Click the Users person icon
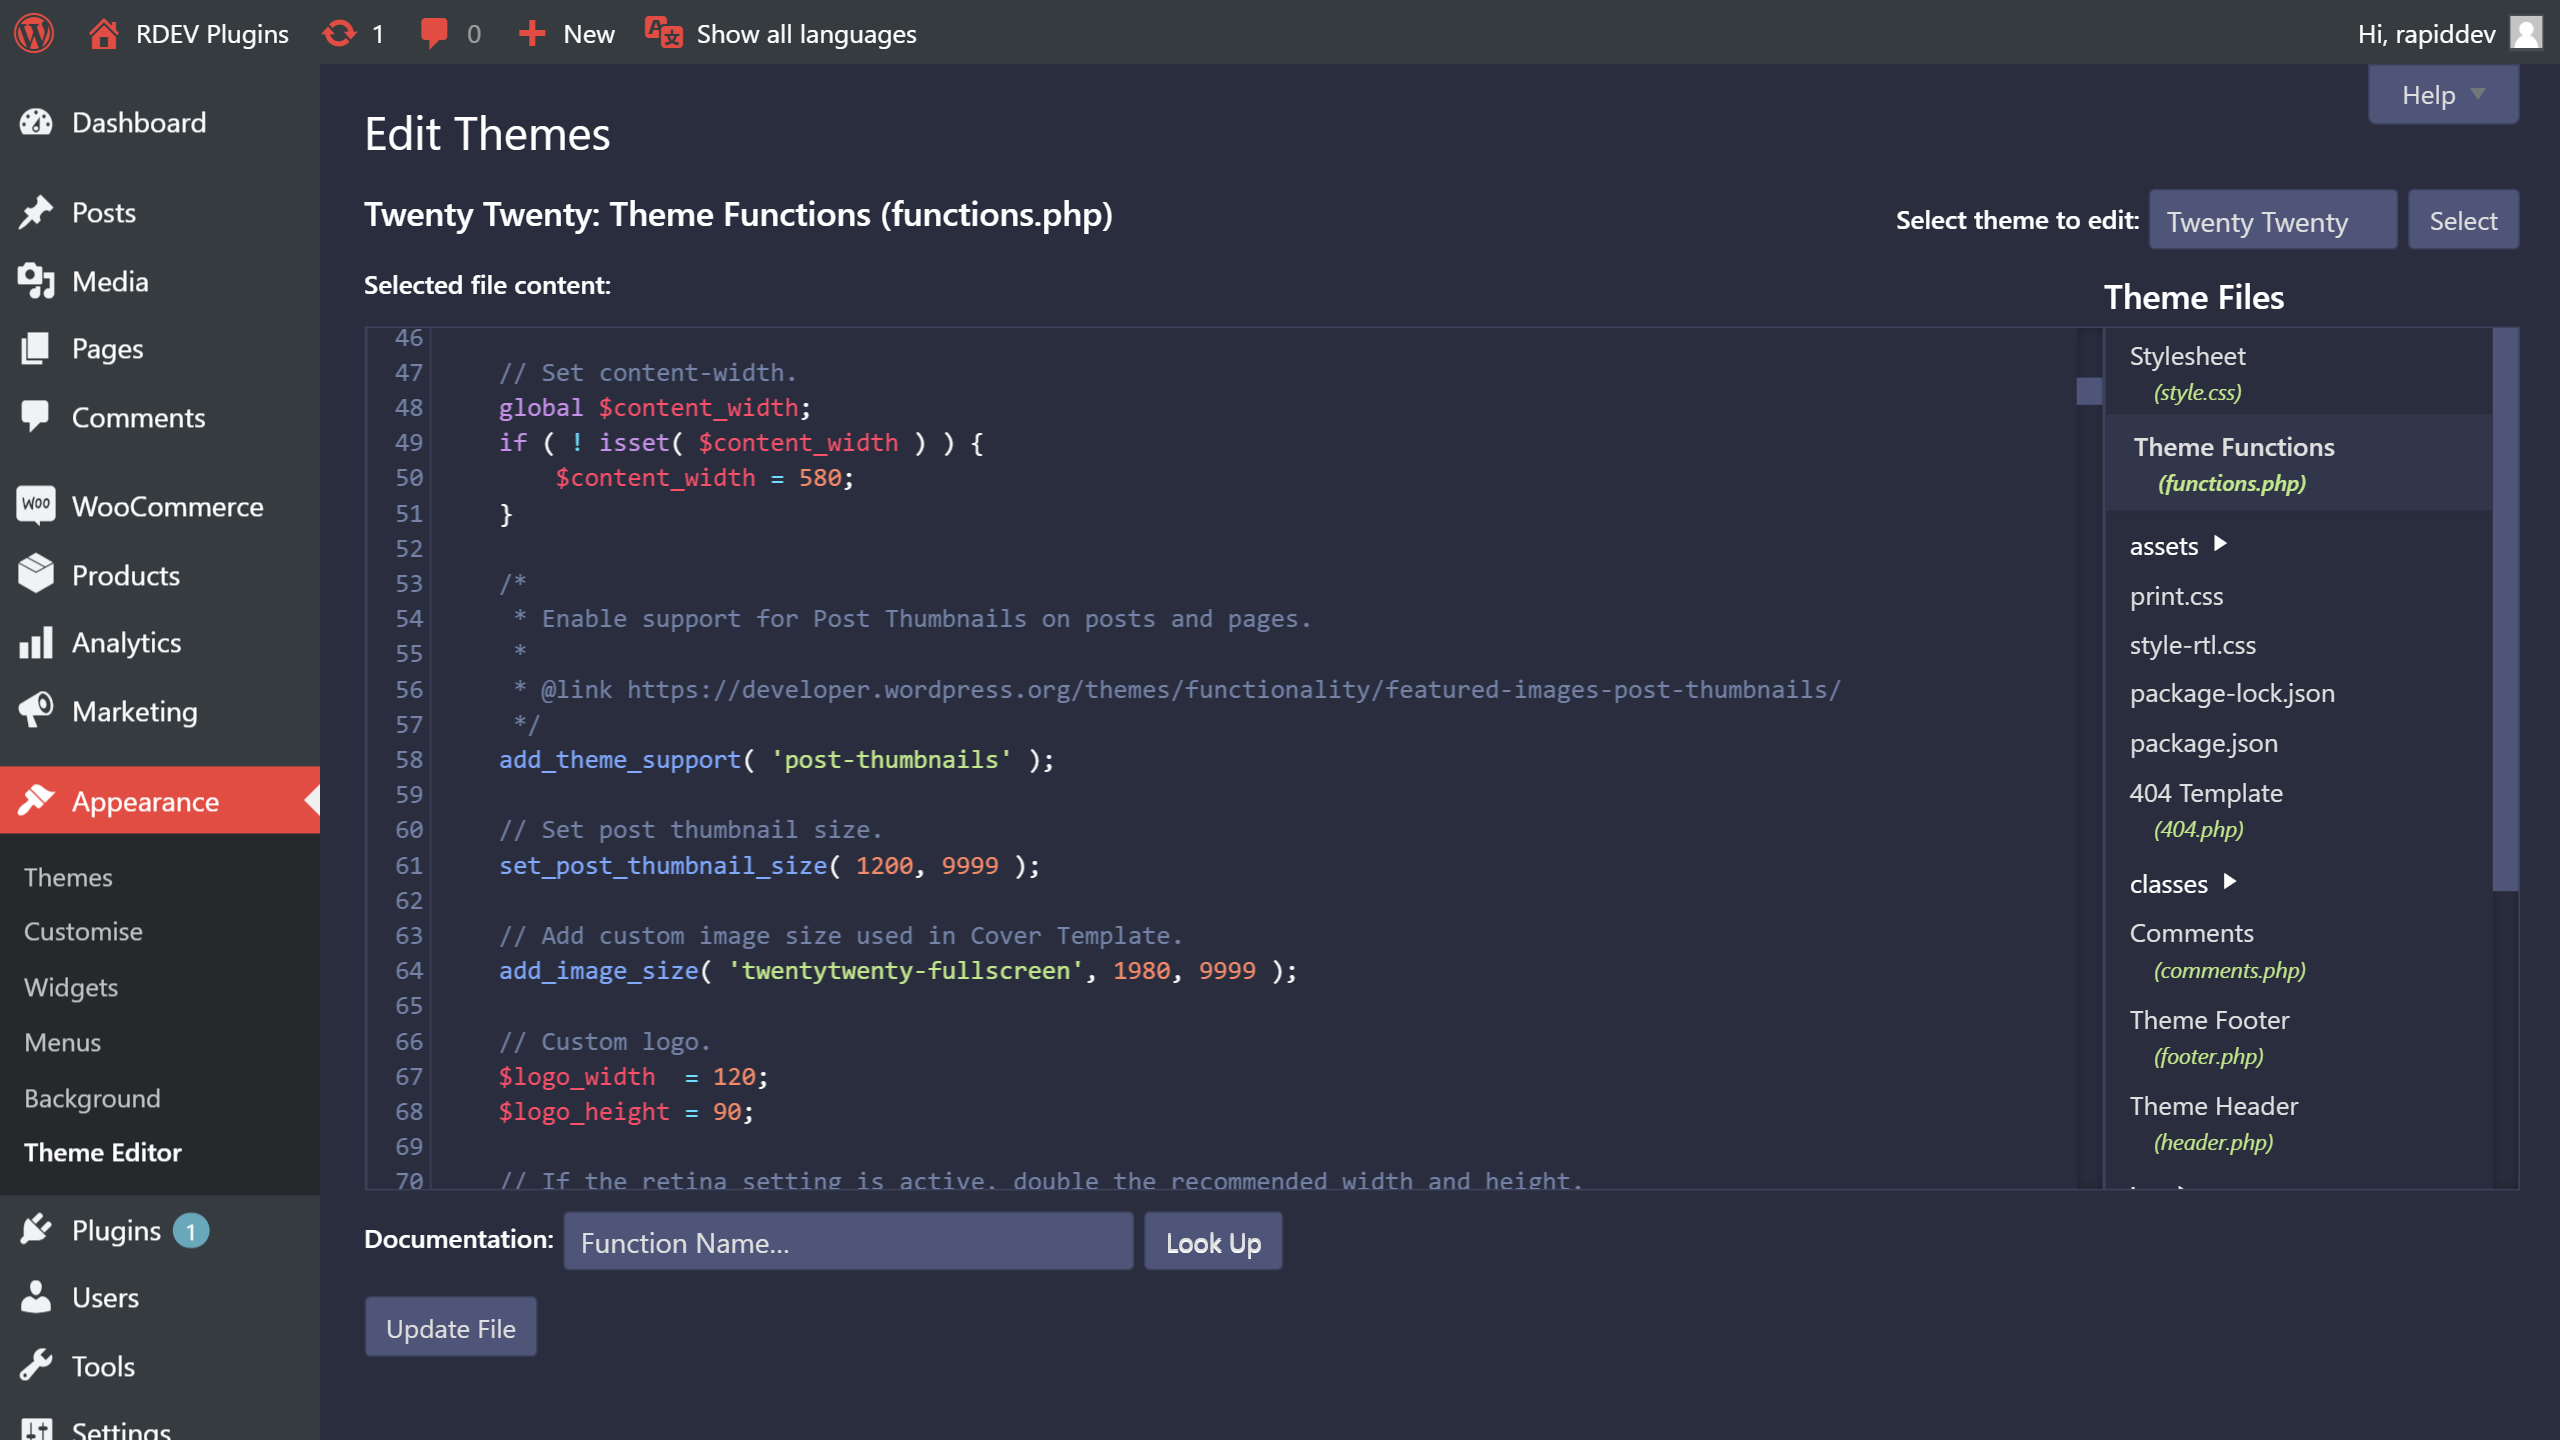This screenshot has height=1440, width=2560. (36, 1297)
